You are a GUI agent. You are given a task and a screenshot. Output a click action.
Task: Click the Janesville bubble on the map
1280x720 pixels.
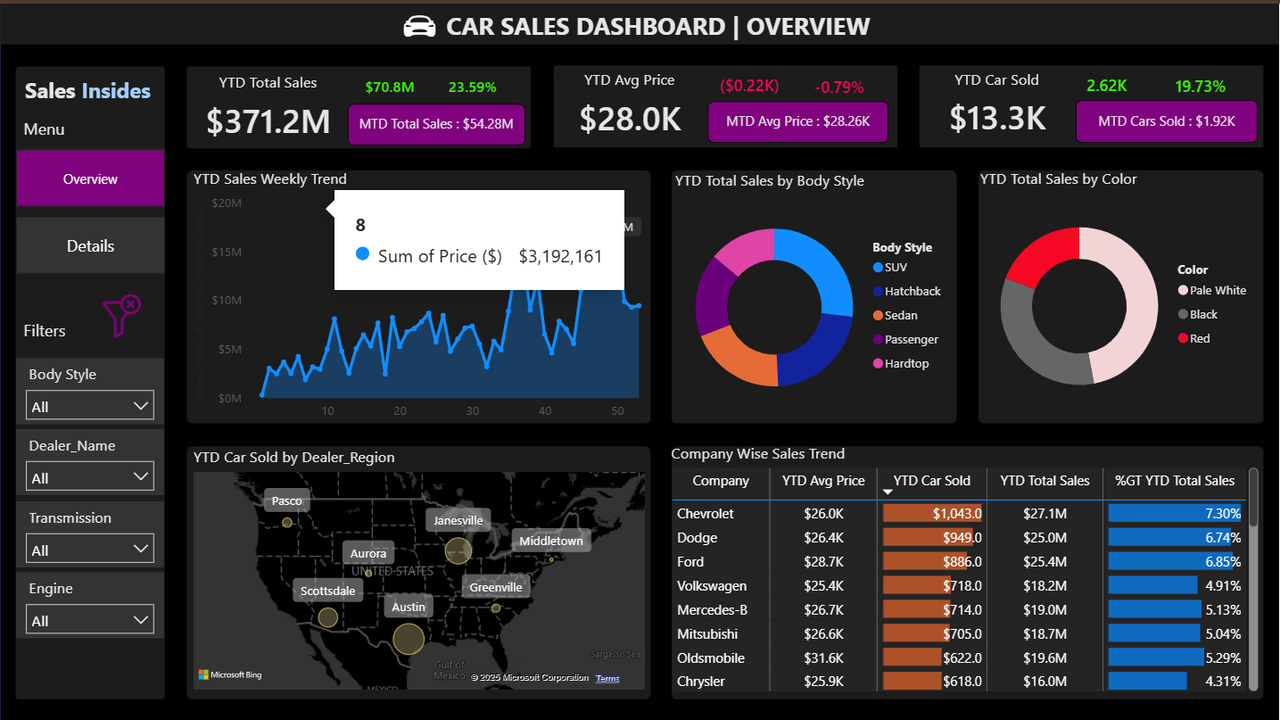pyautogui.click(x=458, y=550)
